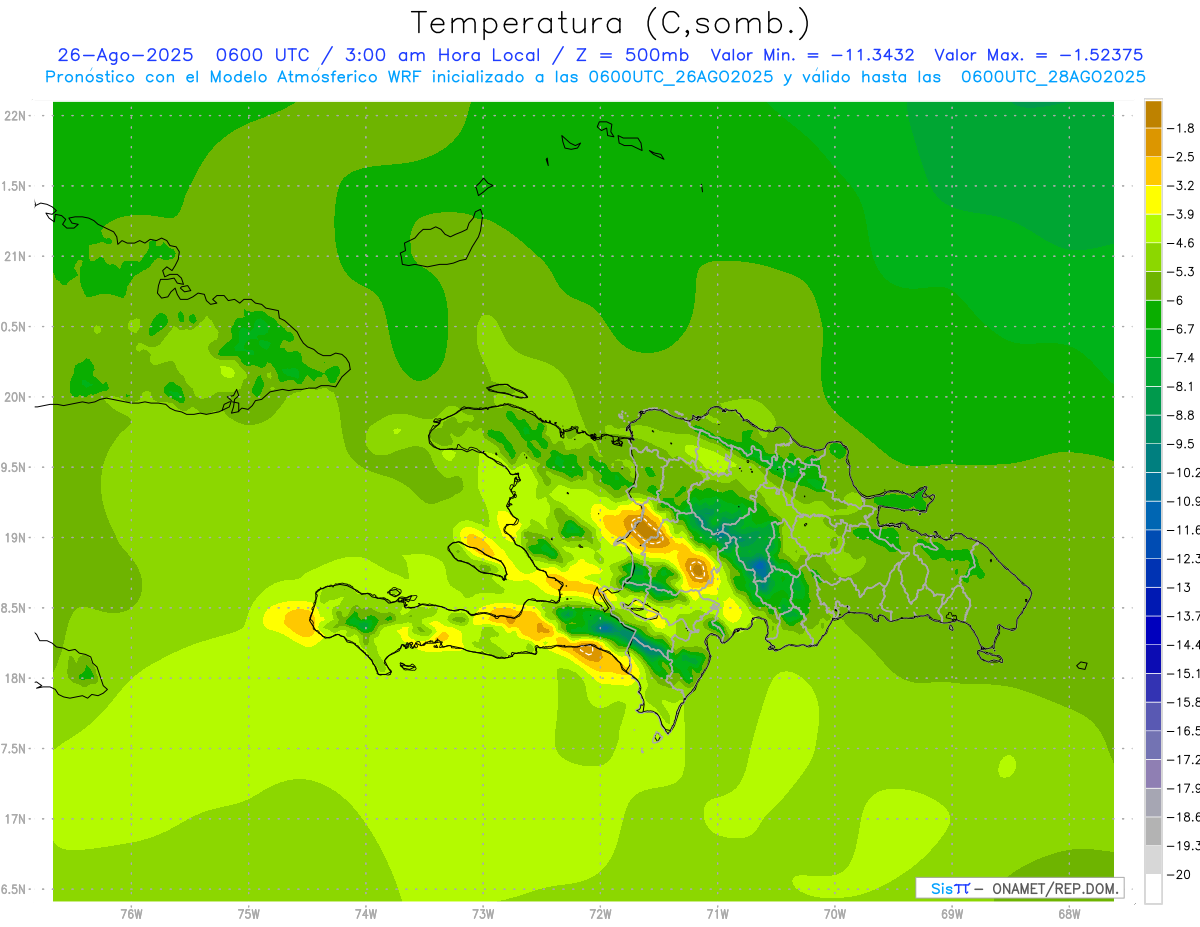Click the colorbar value '-8.1'
This screenshot has height=927, width=1200.
[1182, 386]
